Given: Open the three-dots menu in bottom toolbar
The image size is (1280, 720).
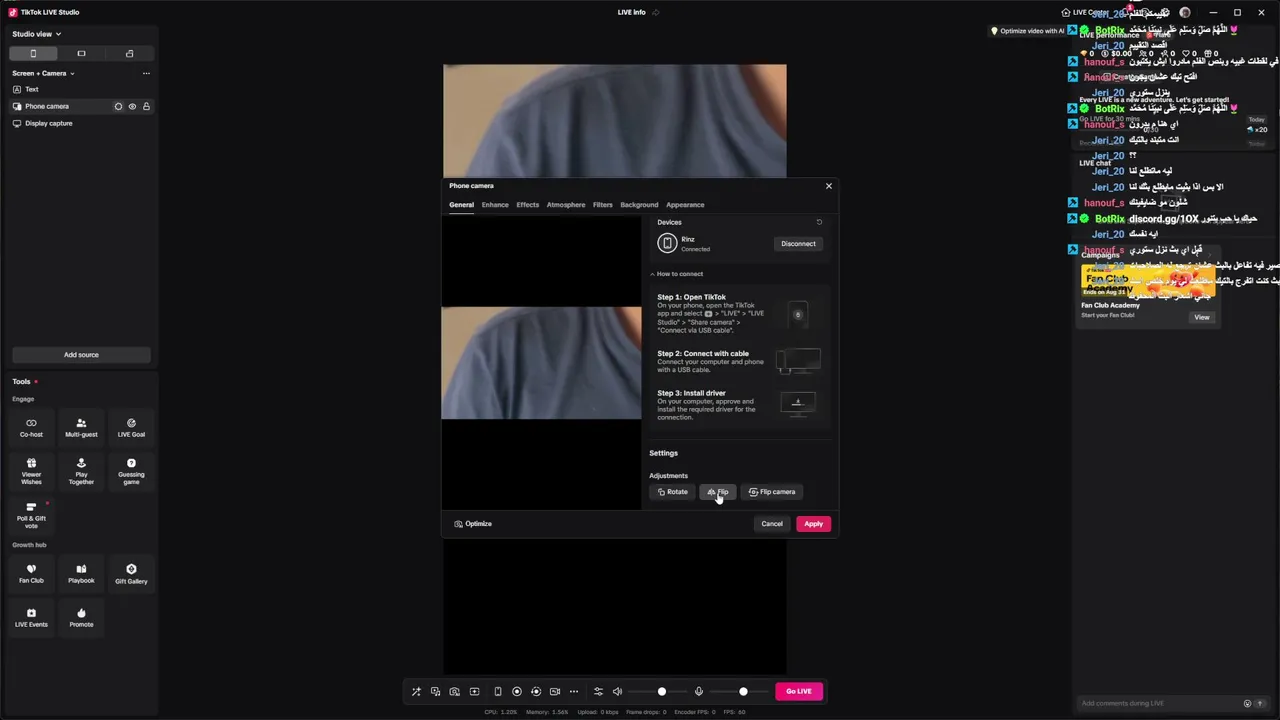Looking at the screenshot, I should point(574,691).
